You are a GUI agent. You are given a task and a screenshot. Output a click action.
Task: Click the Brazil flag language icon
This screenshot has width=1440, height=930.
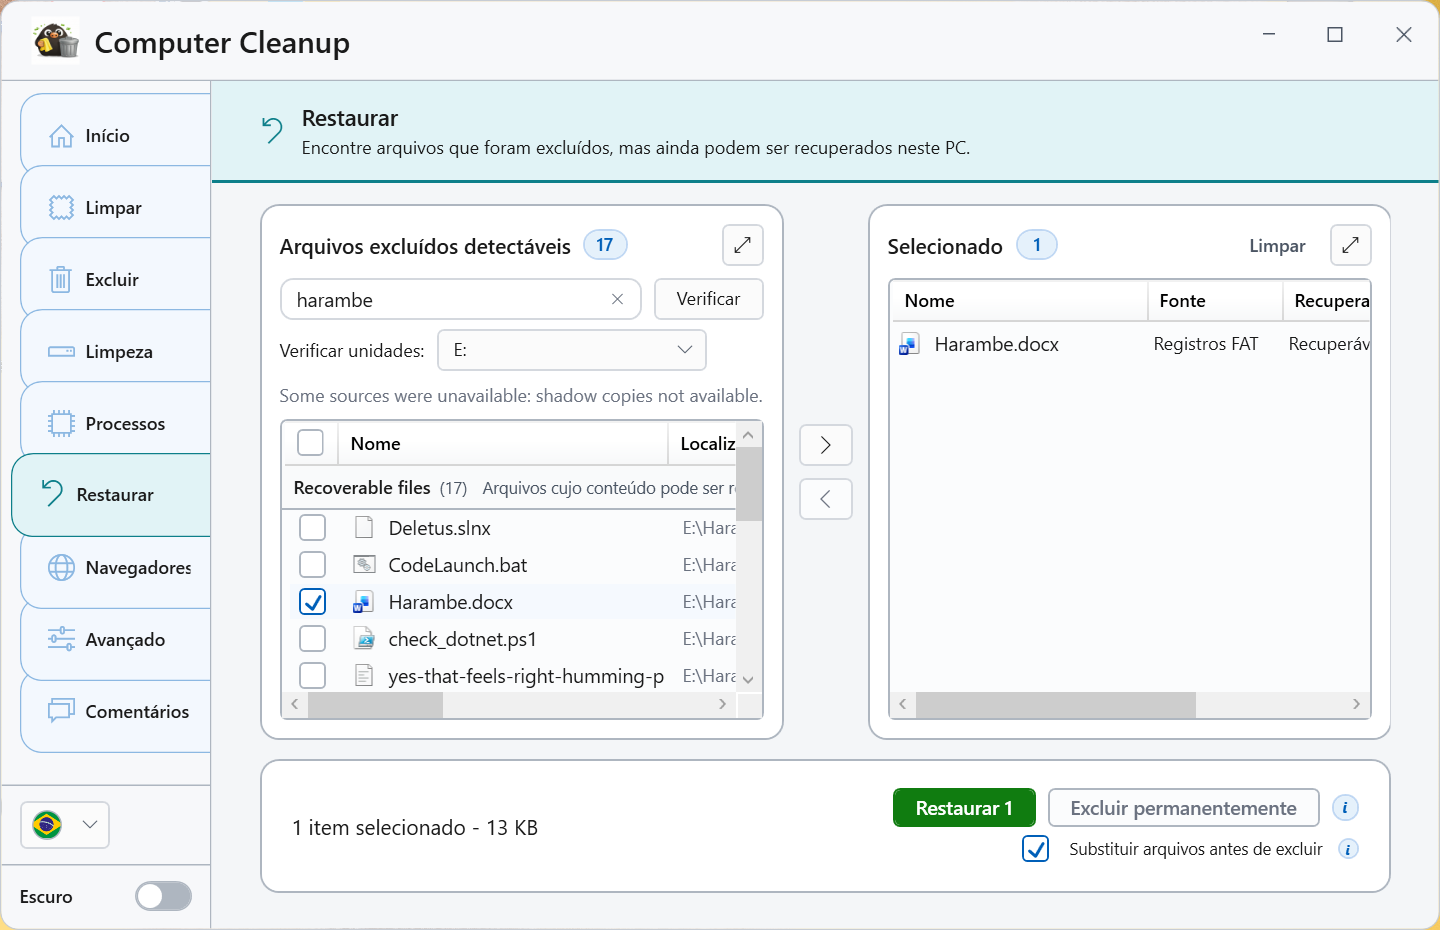pos(47,825)
